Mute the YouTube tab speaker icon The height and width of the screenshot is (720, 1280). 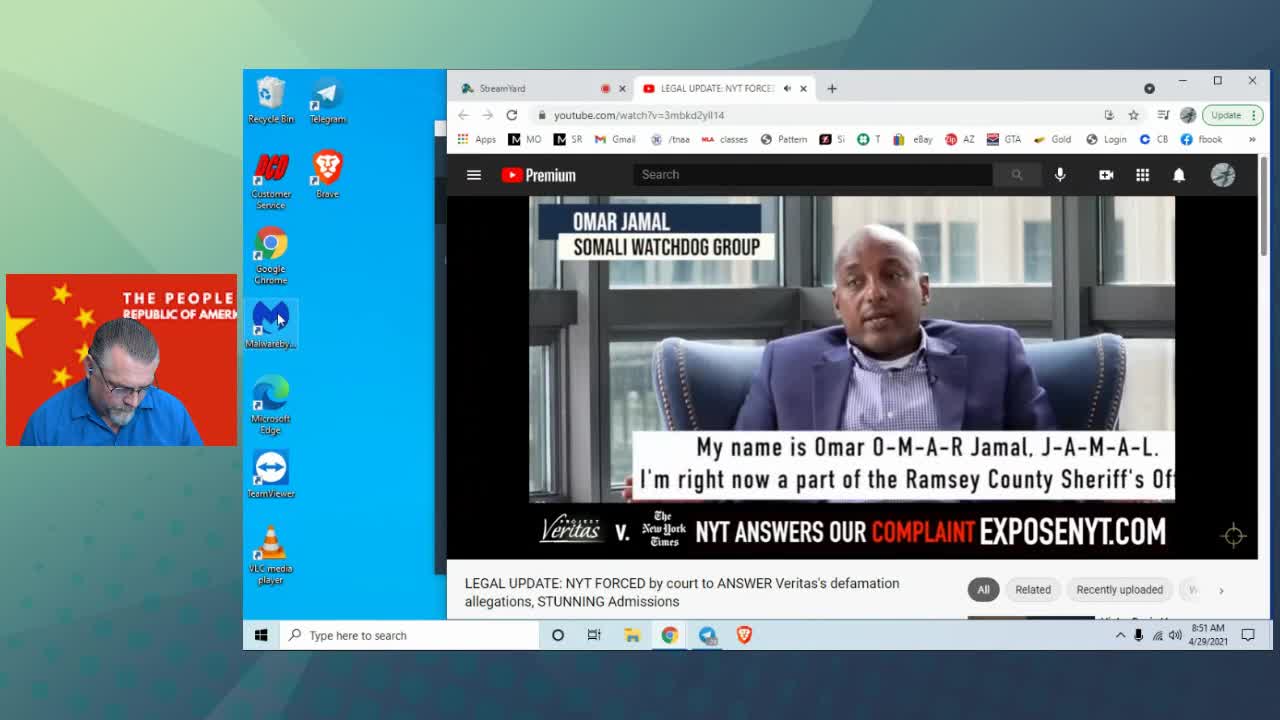click(x=787, y=88)
